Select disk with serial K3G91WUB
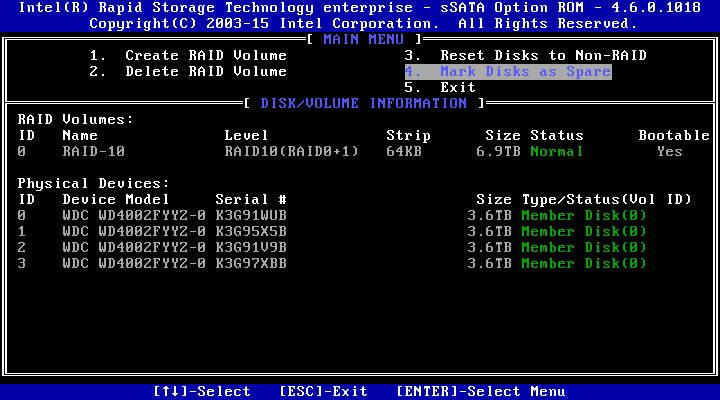The width and height of the screenshot is (720, 400). click(251, 215)
